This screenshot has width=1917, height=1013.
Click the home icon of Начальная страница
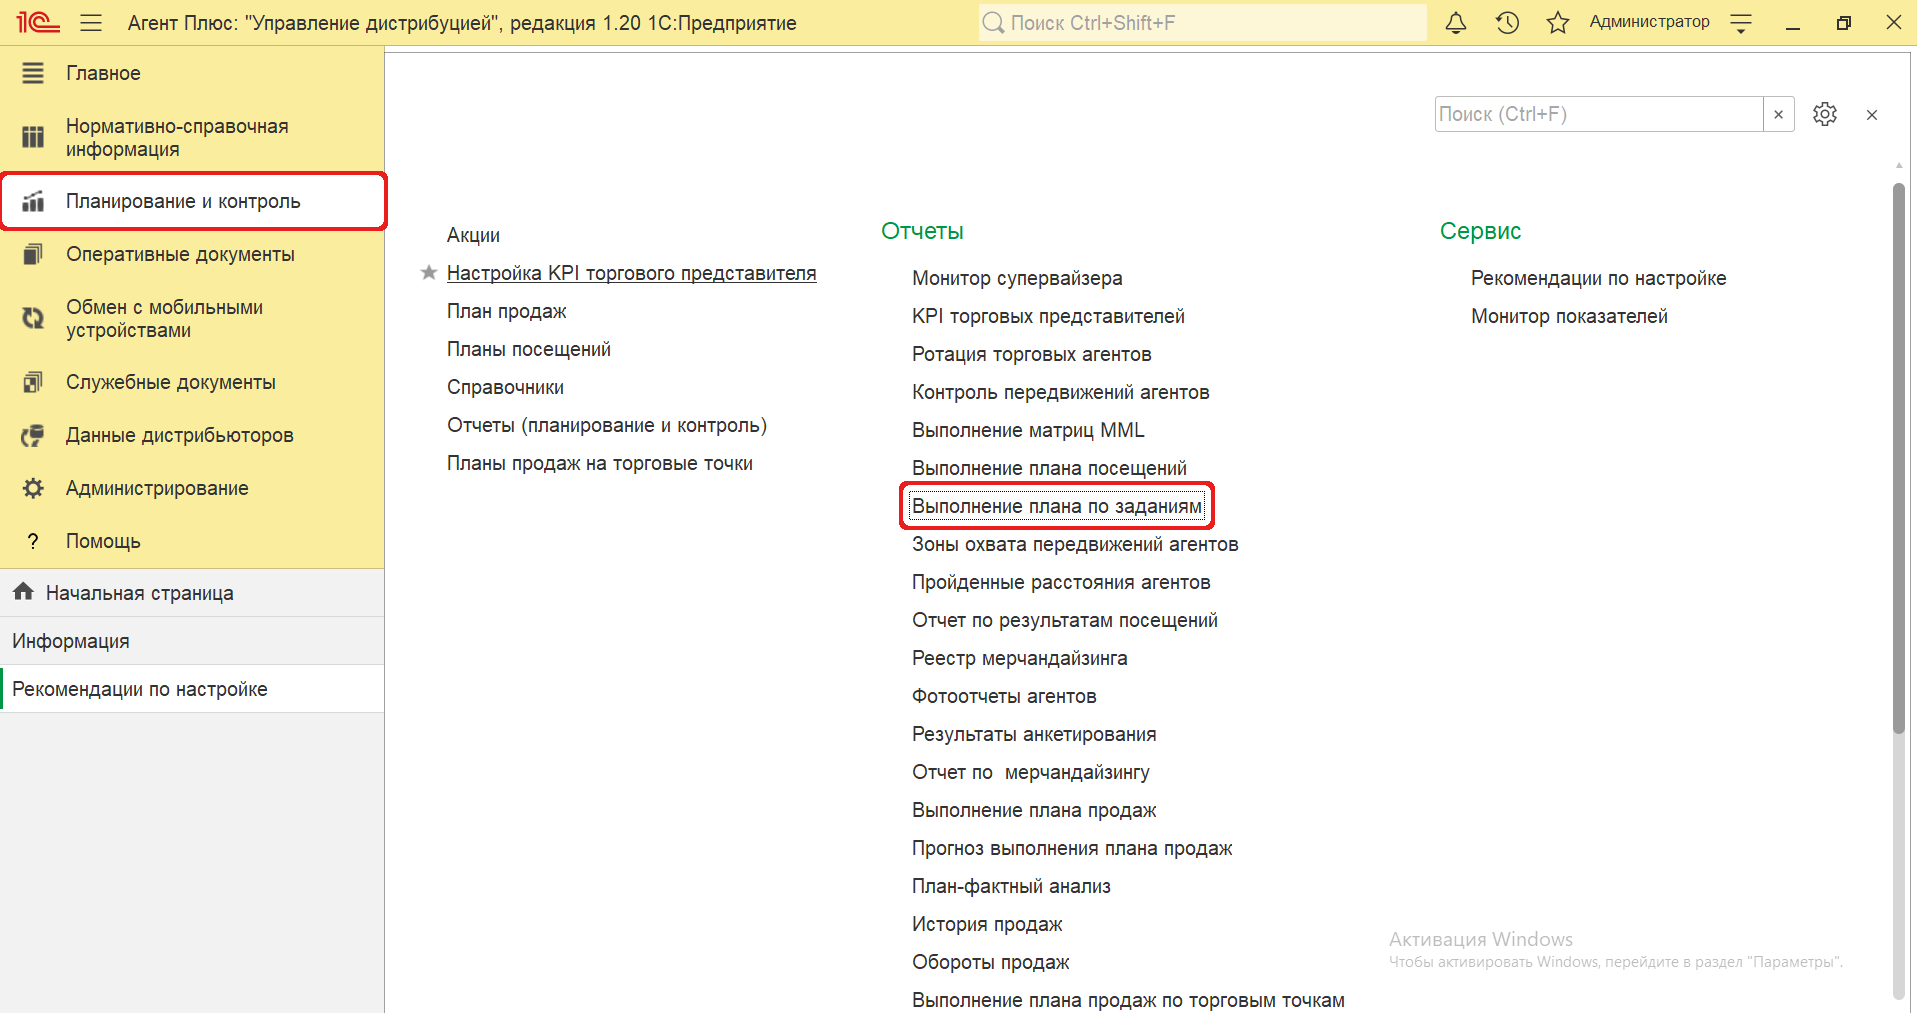point(24,592)
